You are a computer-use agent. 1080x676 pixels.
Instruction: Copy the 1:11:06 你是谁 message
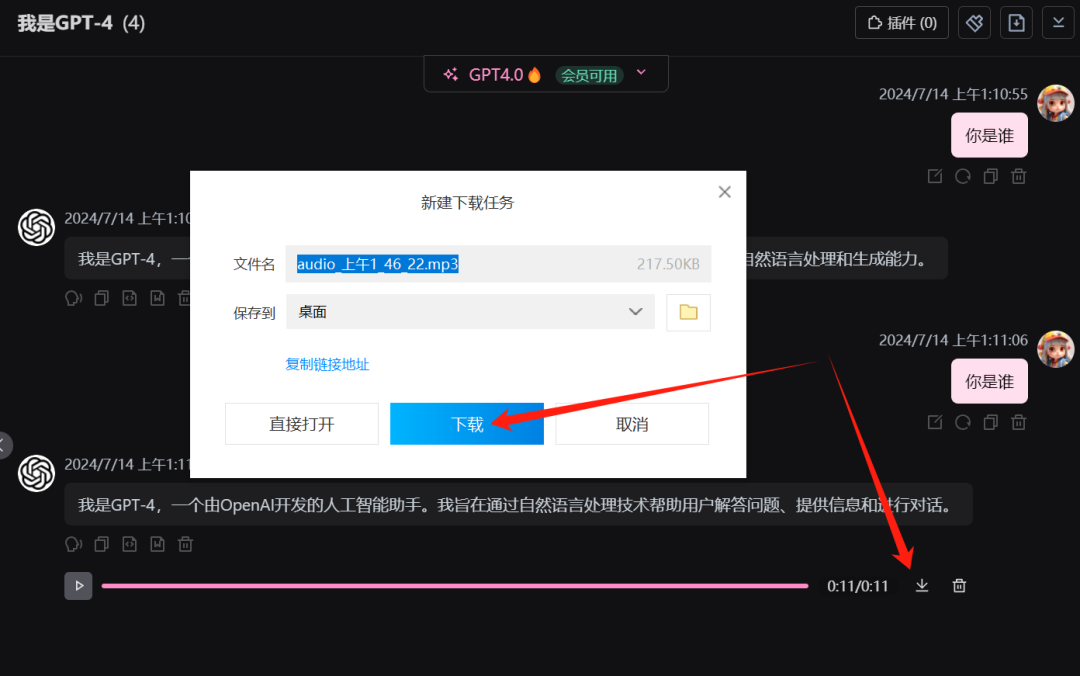click(990, 422)
